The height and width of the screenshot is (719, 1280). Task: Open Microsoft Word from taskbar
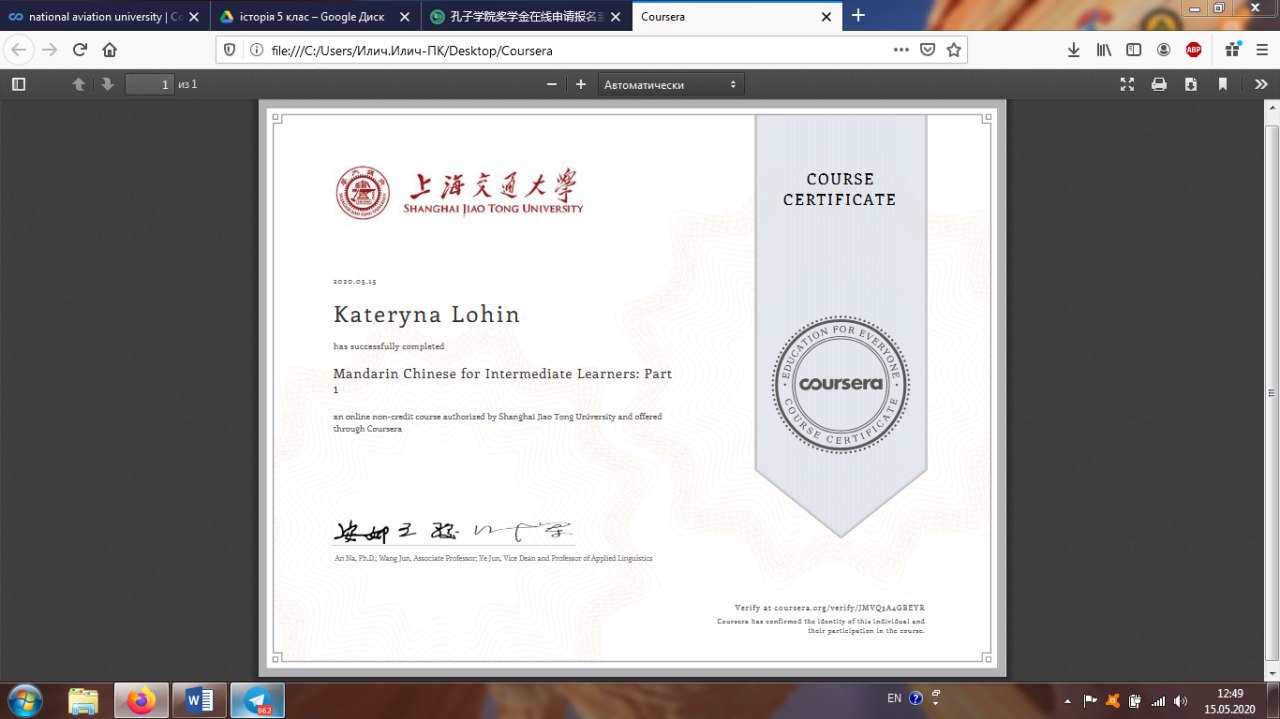click(199, 700)
